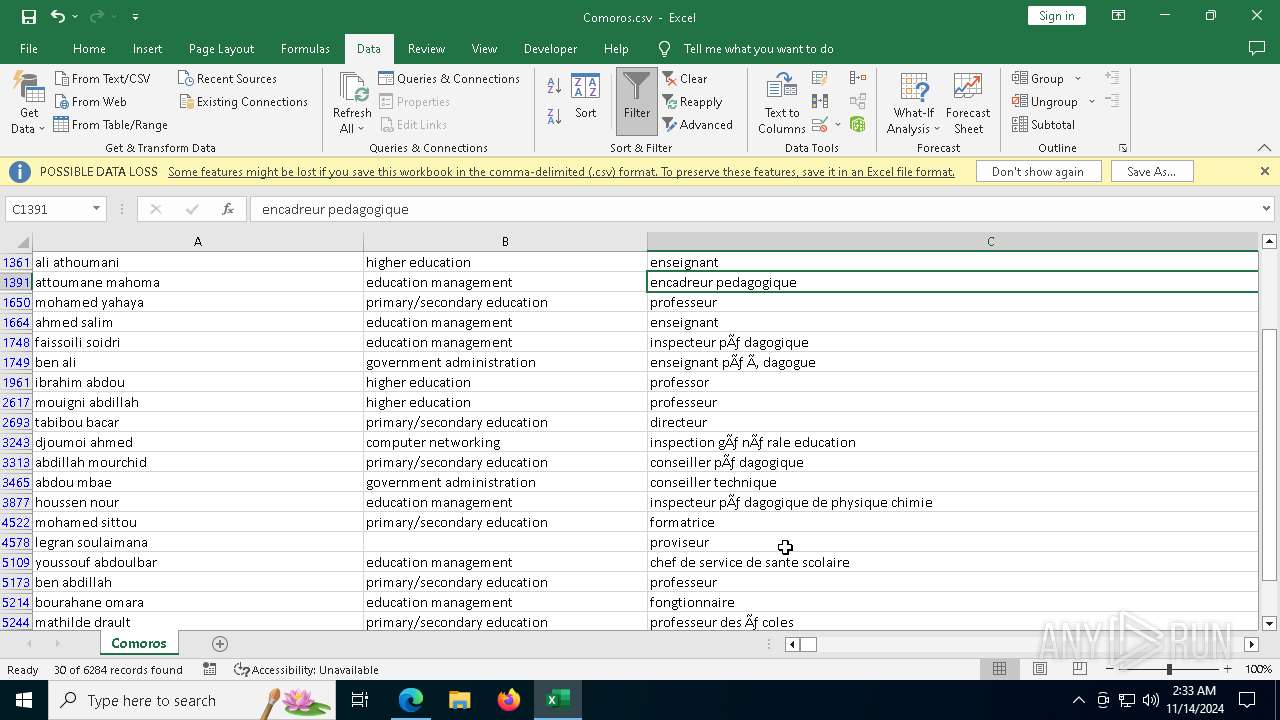Switch to Page Layout tab

(221, 48)
